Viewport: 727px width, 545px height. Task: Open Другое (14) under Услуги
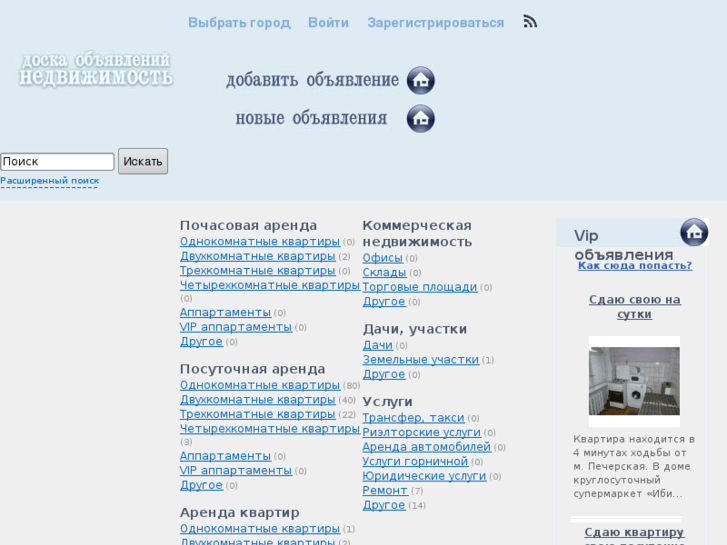(384, 505)
